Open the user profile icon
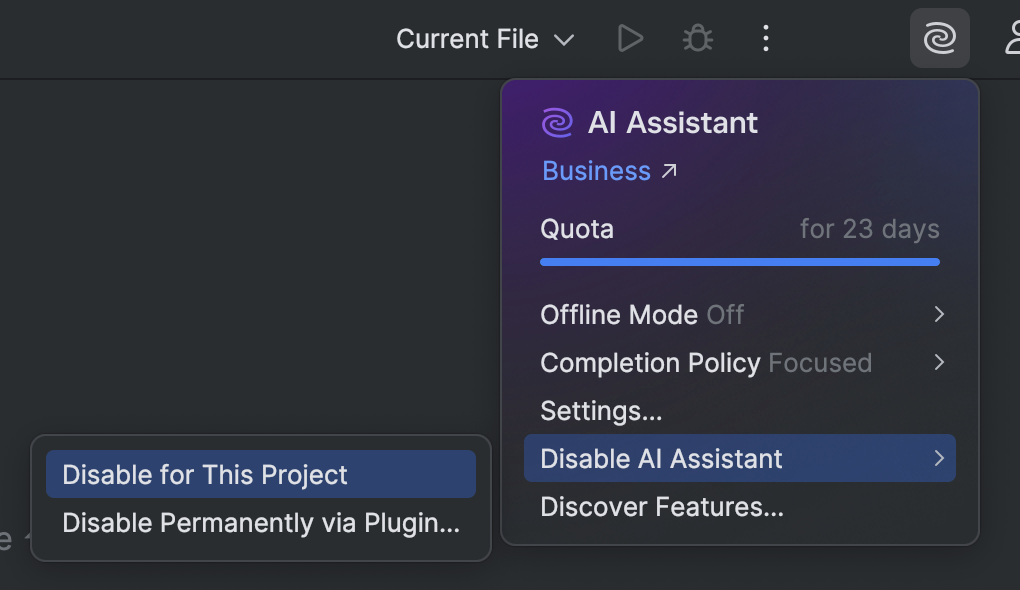This screenshot has height=590, width=1020. click(x=1013, y=38)
